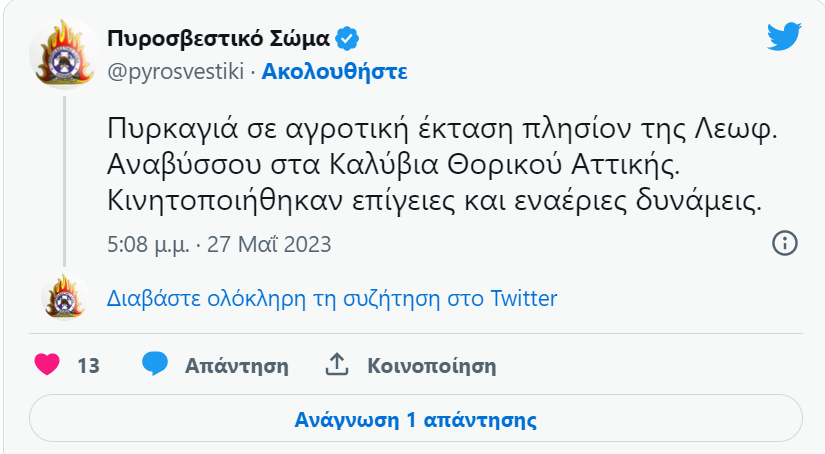The image size is (825, 454).
Task: Click the share upload arrow icon
Action: (337, 365)
